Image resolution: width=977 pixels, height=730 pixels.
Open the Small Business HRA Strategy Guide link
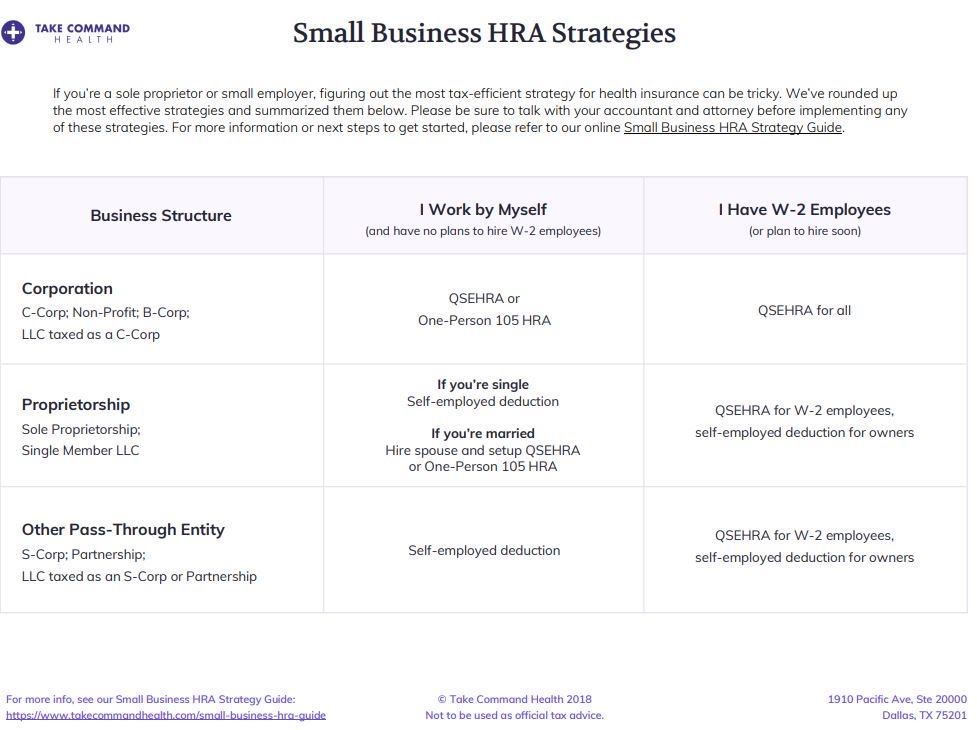point(733,128)
